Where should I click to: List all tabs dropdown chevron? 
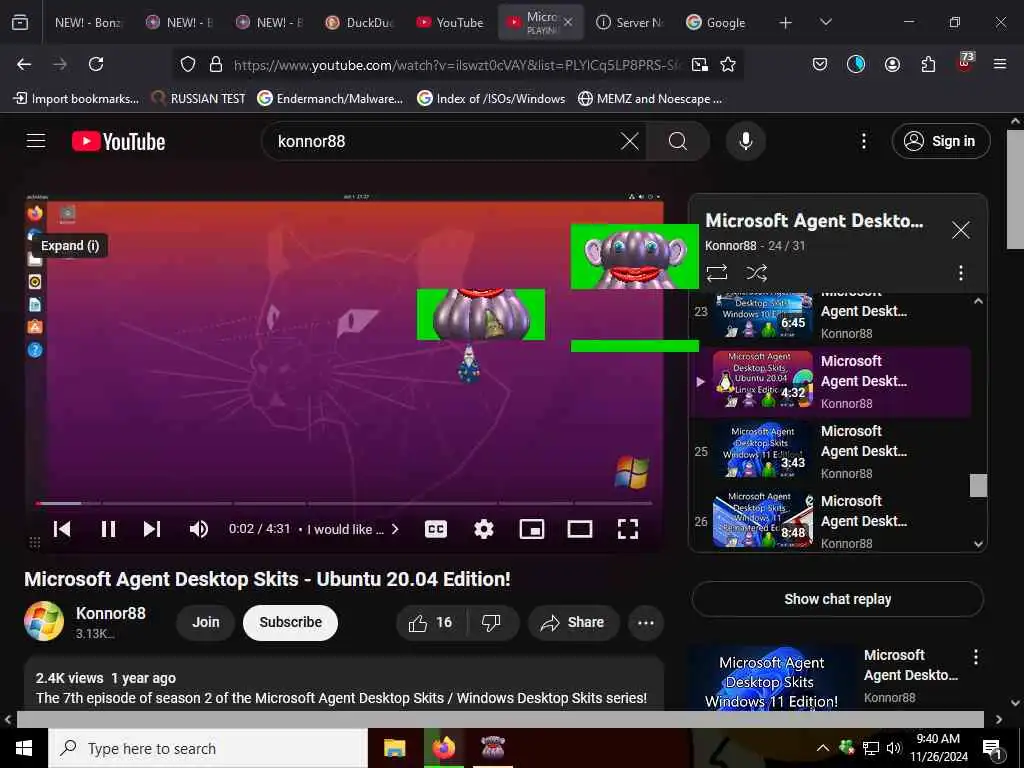[x=825, y=22]
